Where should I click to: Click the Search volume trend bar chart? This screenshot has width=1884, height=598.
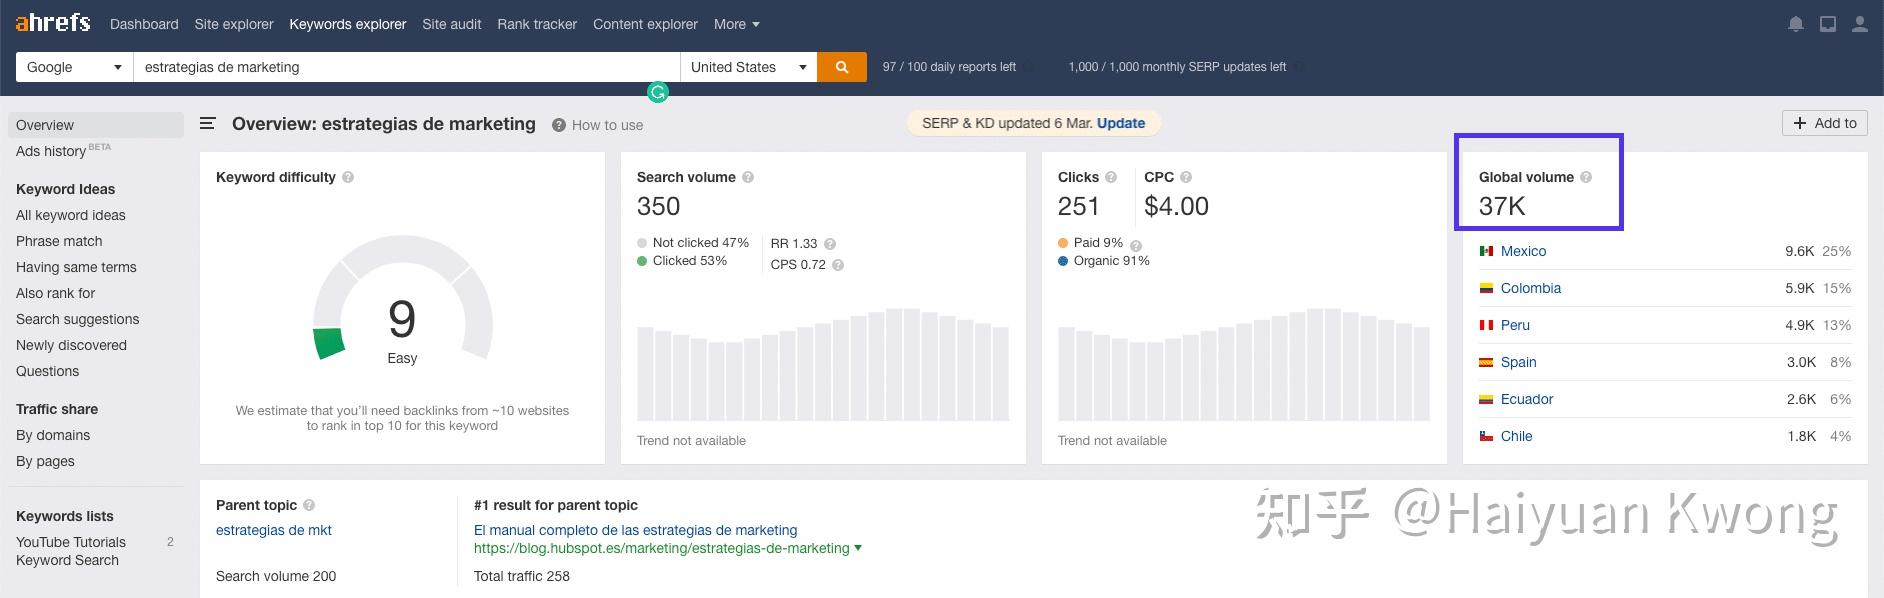(823, 364)
